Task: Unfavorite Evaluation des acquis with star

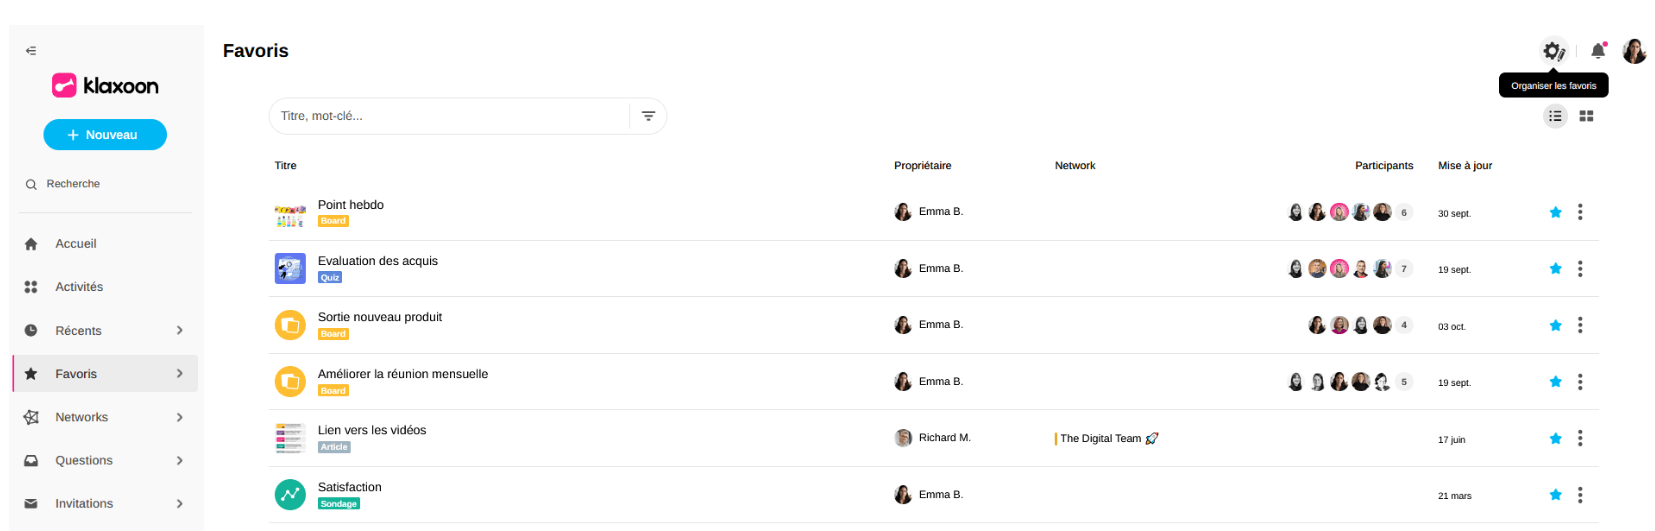Action: [x=1555, y=269]
